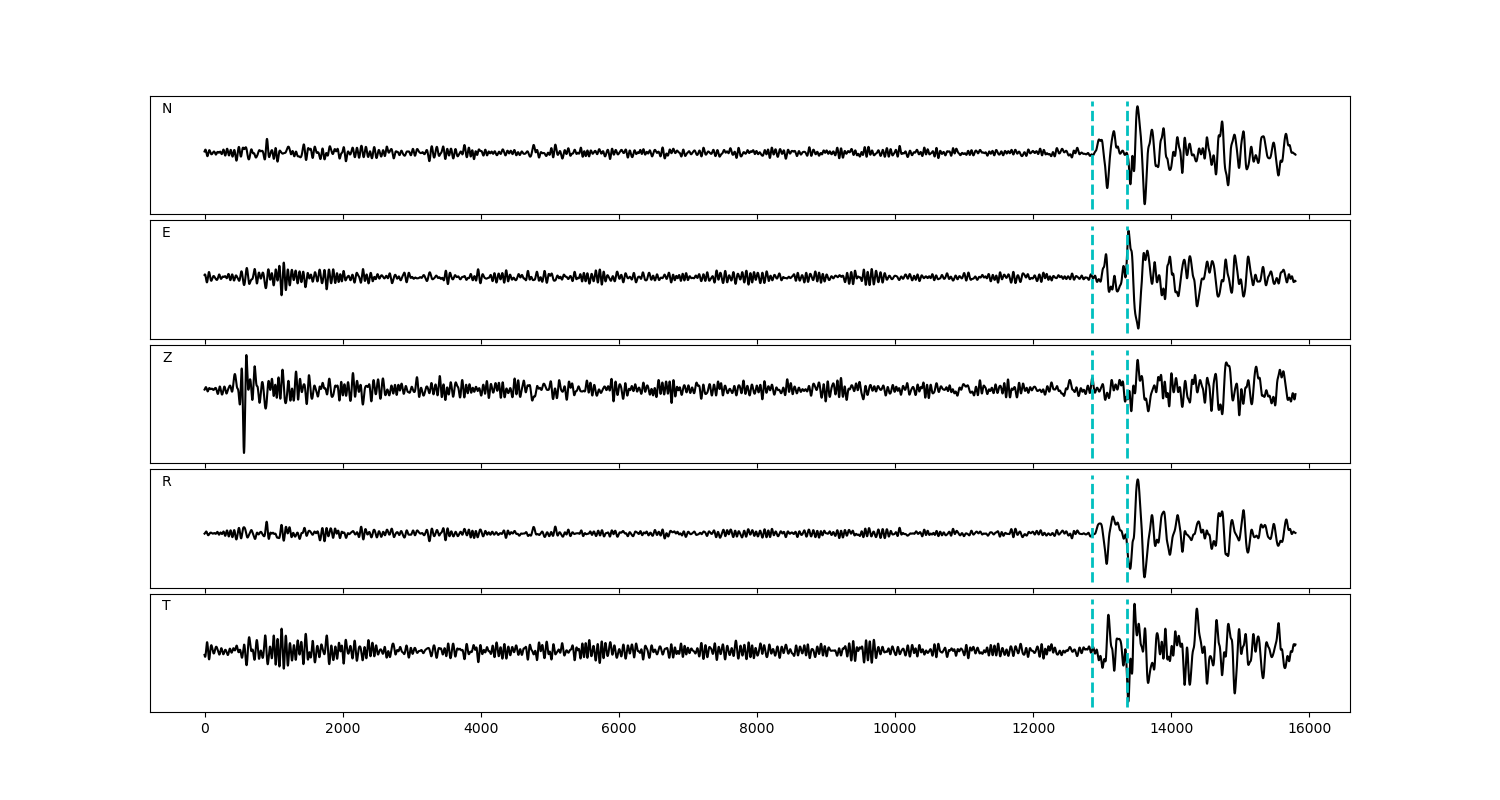Screen dimensions: 1500x800
Task: Click the tallest peak in the N trace
Action: pyautogui.click(x=1137, y=108)
